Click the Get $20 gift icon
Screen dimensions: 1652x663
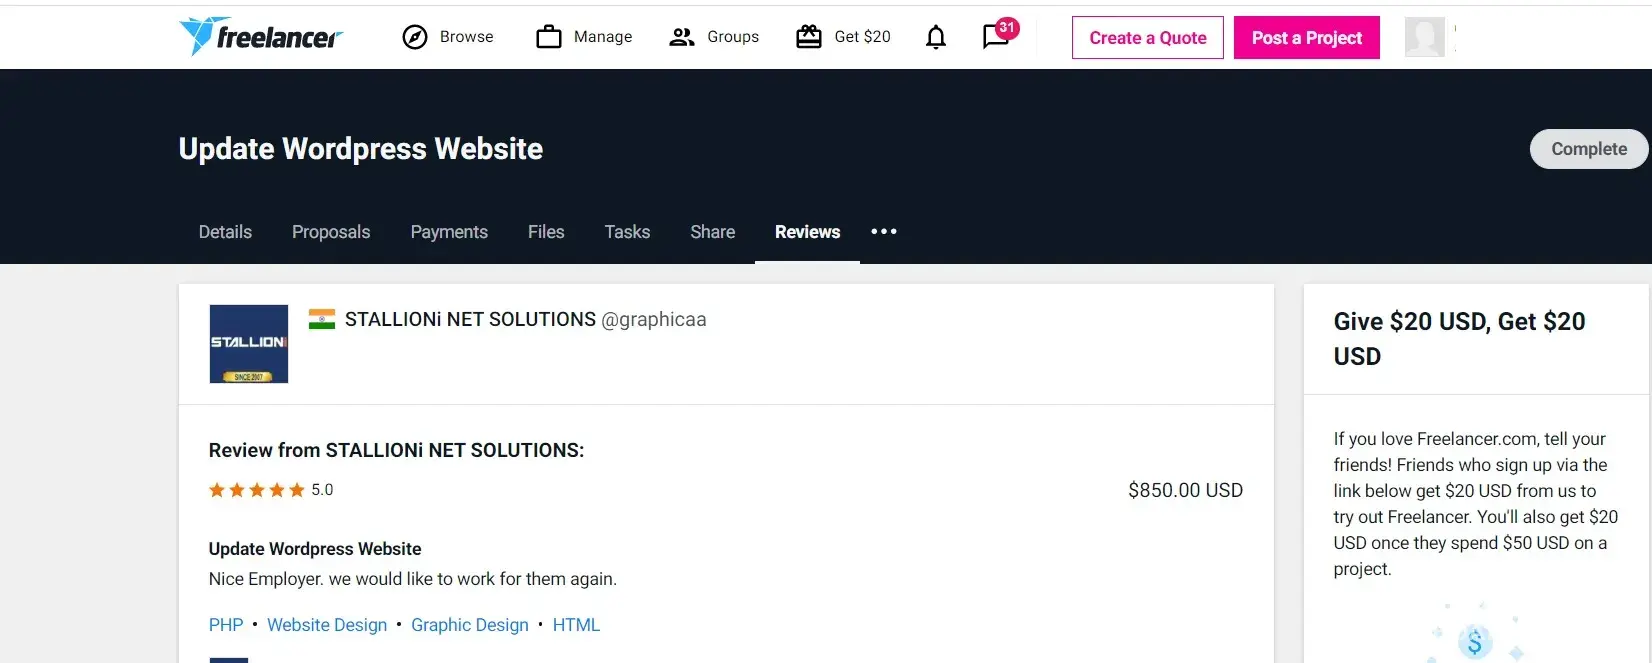pyautogui.click(x=808, y=37)
